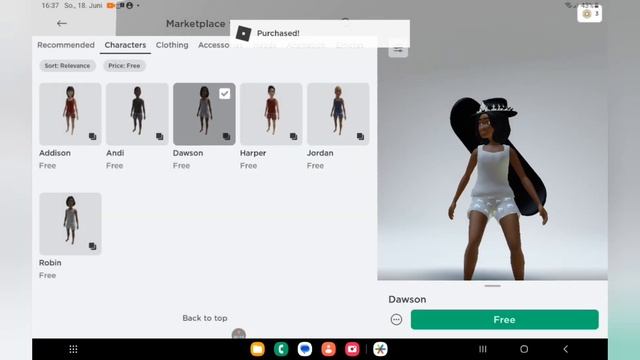Select the Characters tab
This screenshot has height=360, width=640.
125,45
